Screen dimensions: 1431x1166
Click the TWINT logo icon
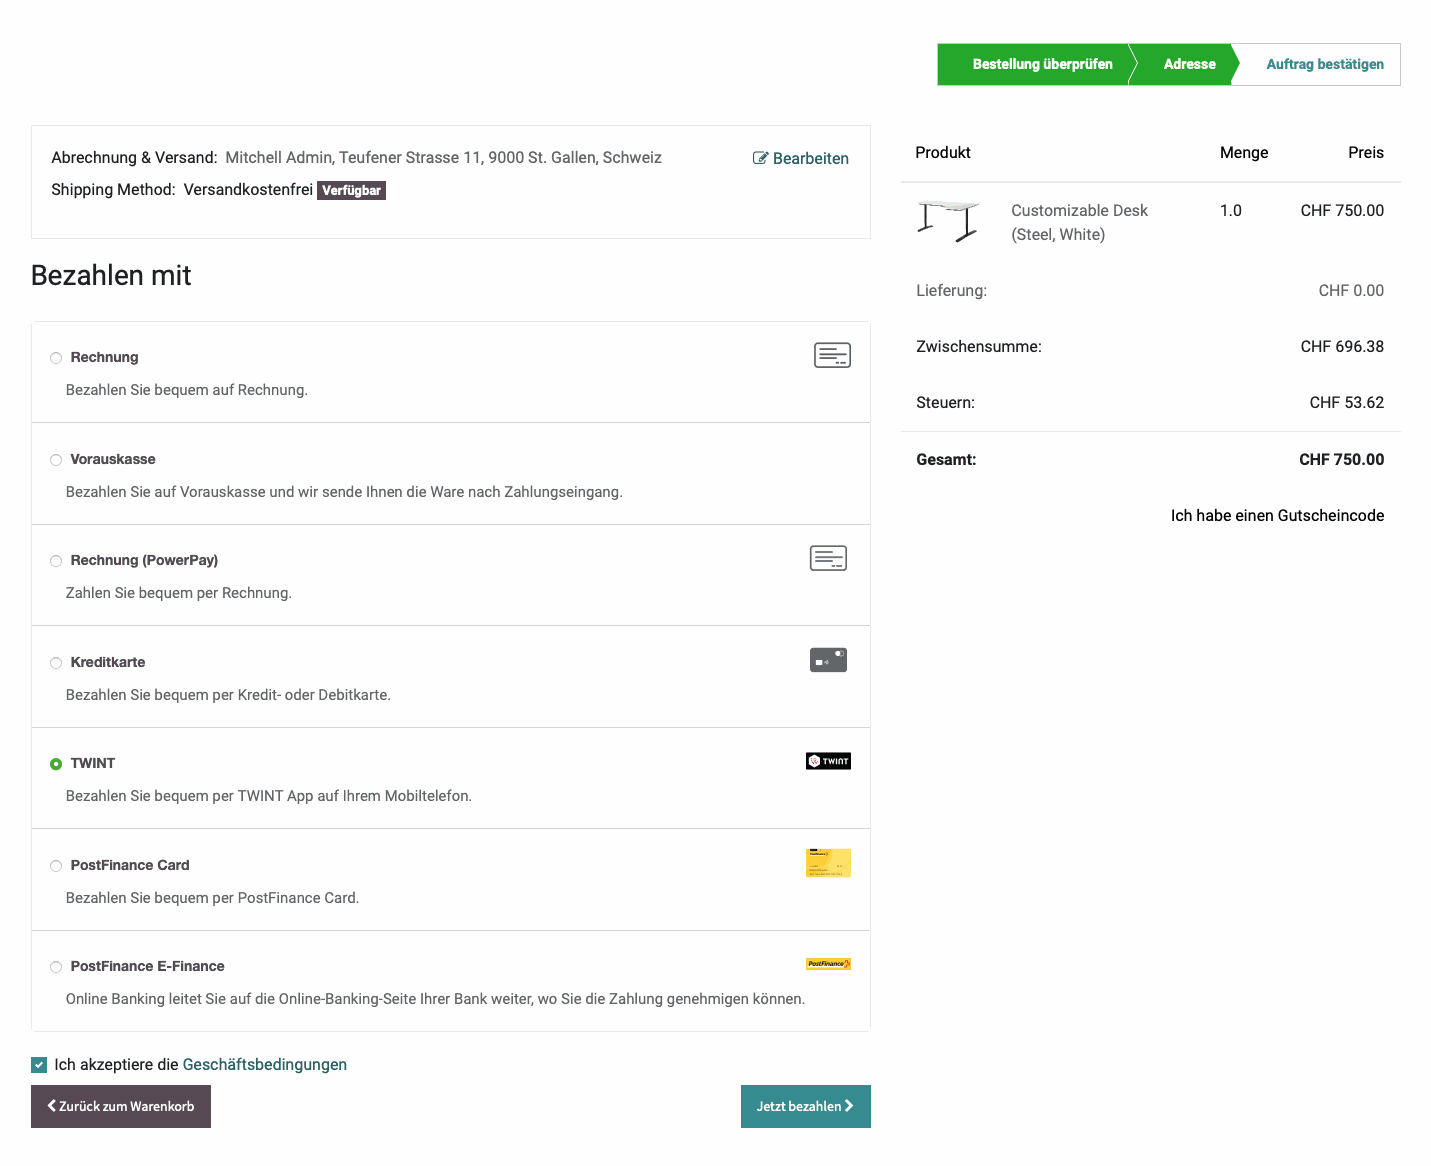(x=827, y=761)
